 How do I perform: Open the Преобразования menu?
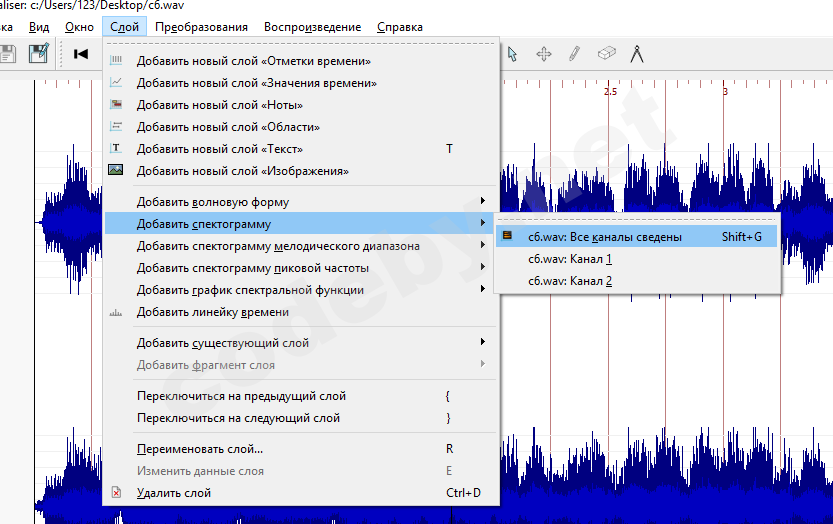click(x=201, y=27)
